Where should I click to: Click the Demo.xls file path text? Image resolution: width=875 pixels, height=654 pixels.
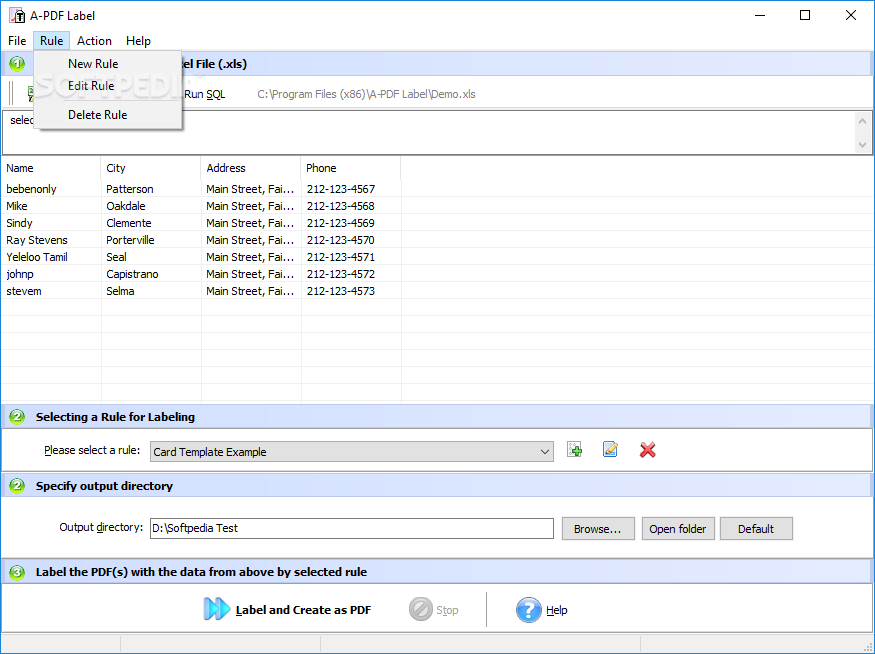click(x=366, y=94)
